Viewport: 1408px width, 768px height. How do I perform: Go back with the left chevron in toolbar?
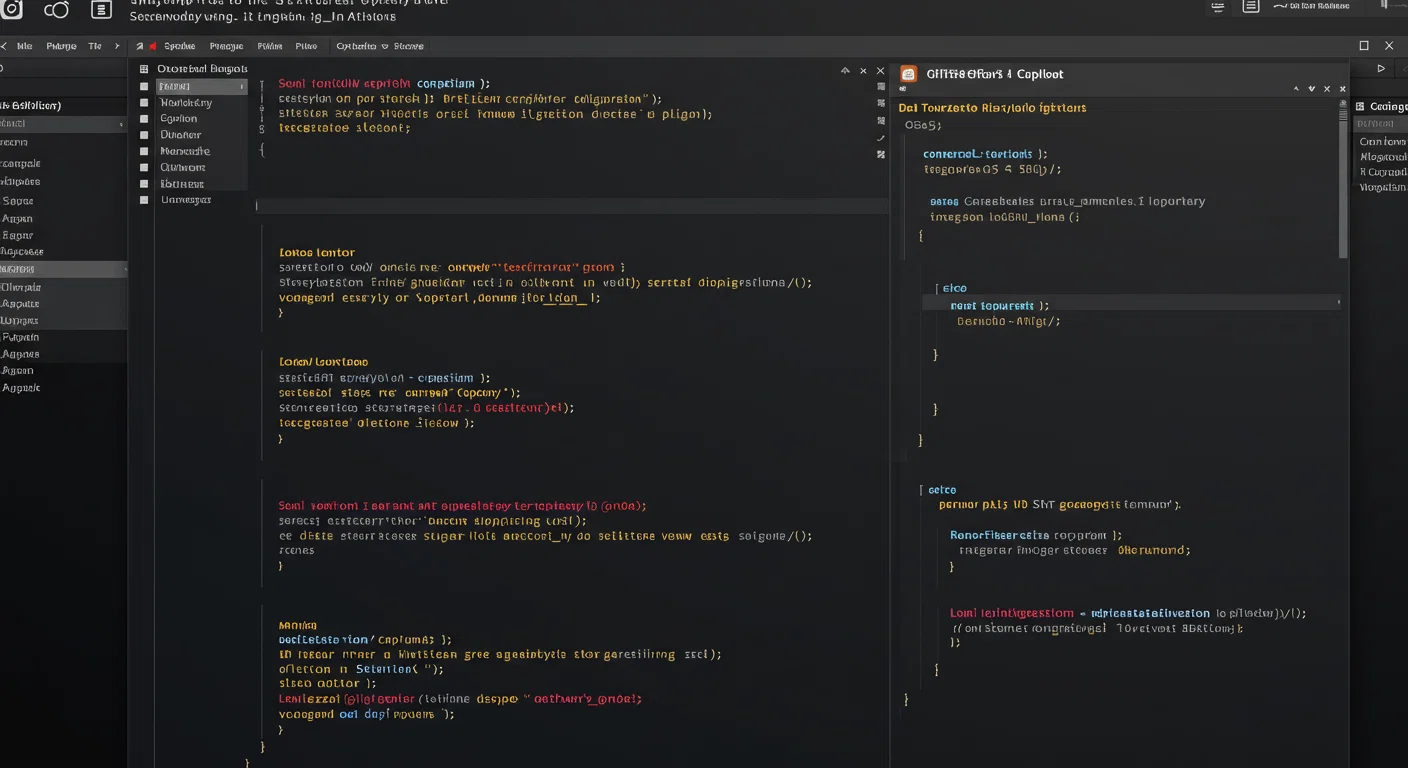pos(4,46)
